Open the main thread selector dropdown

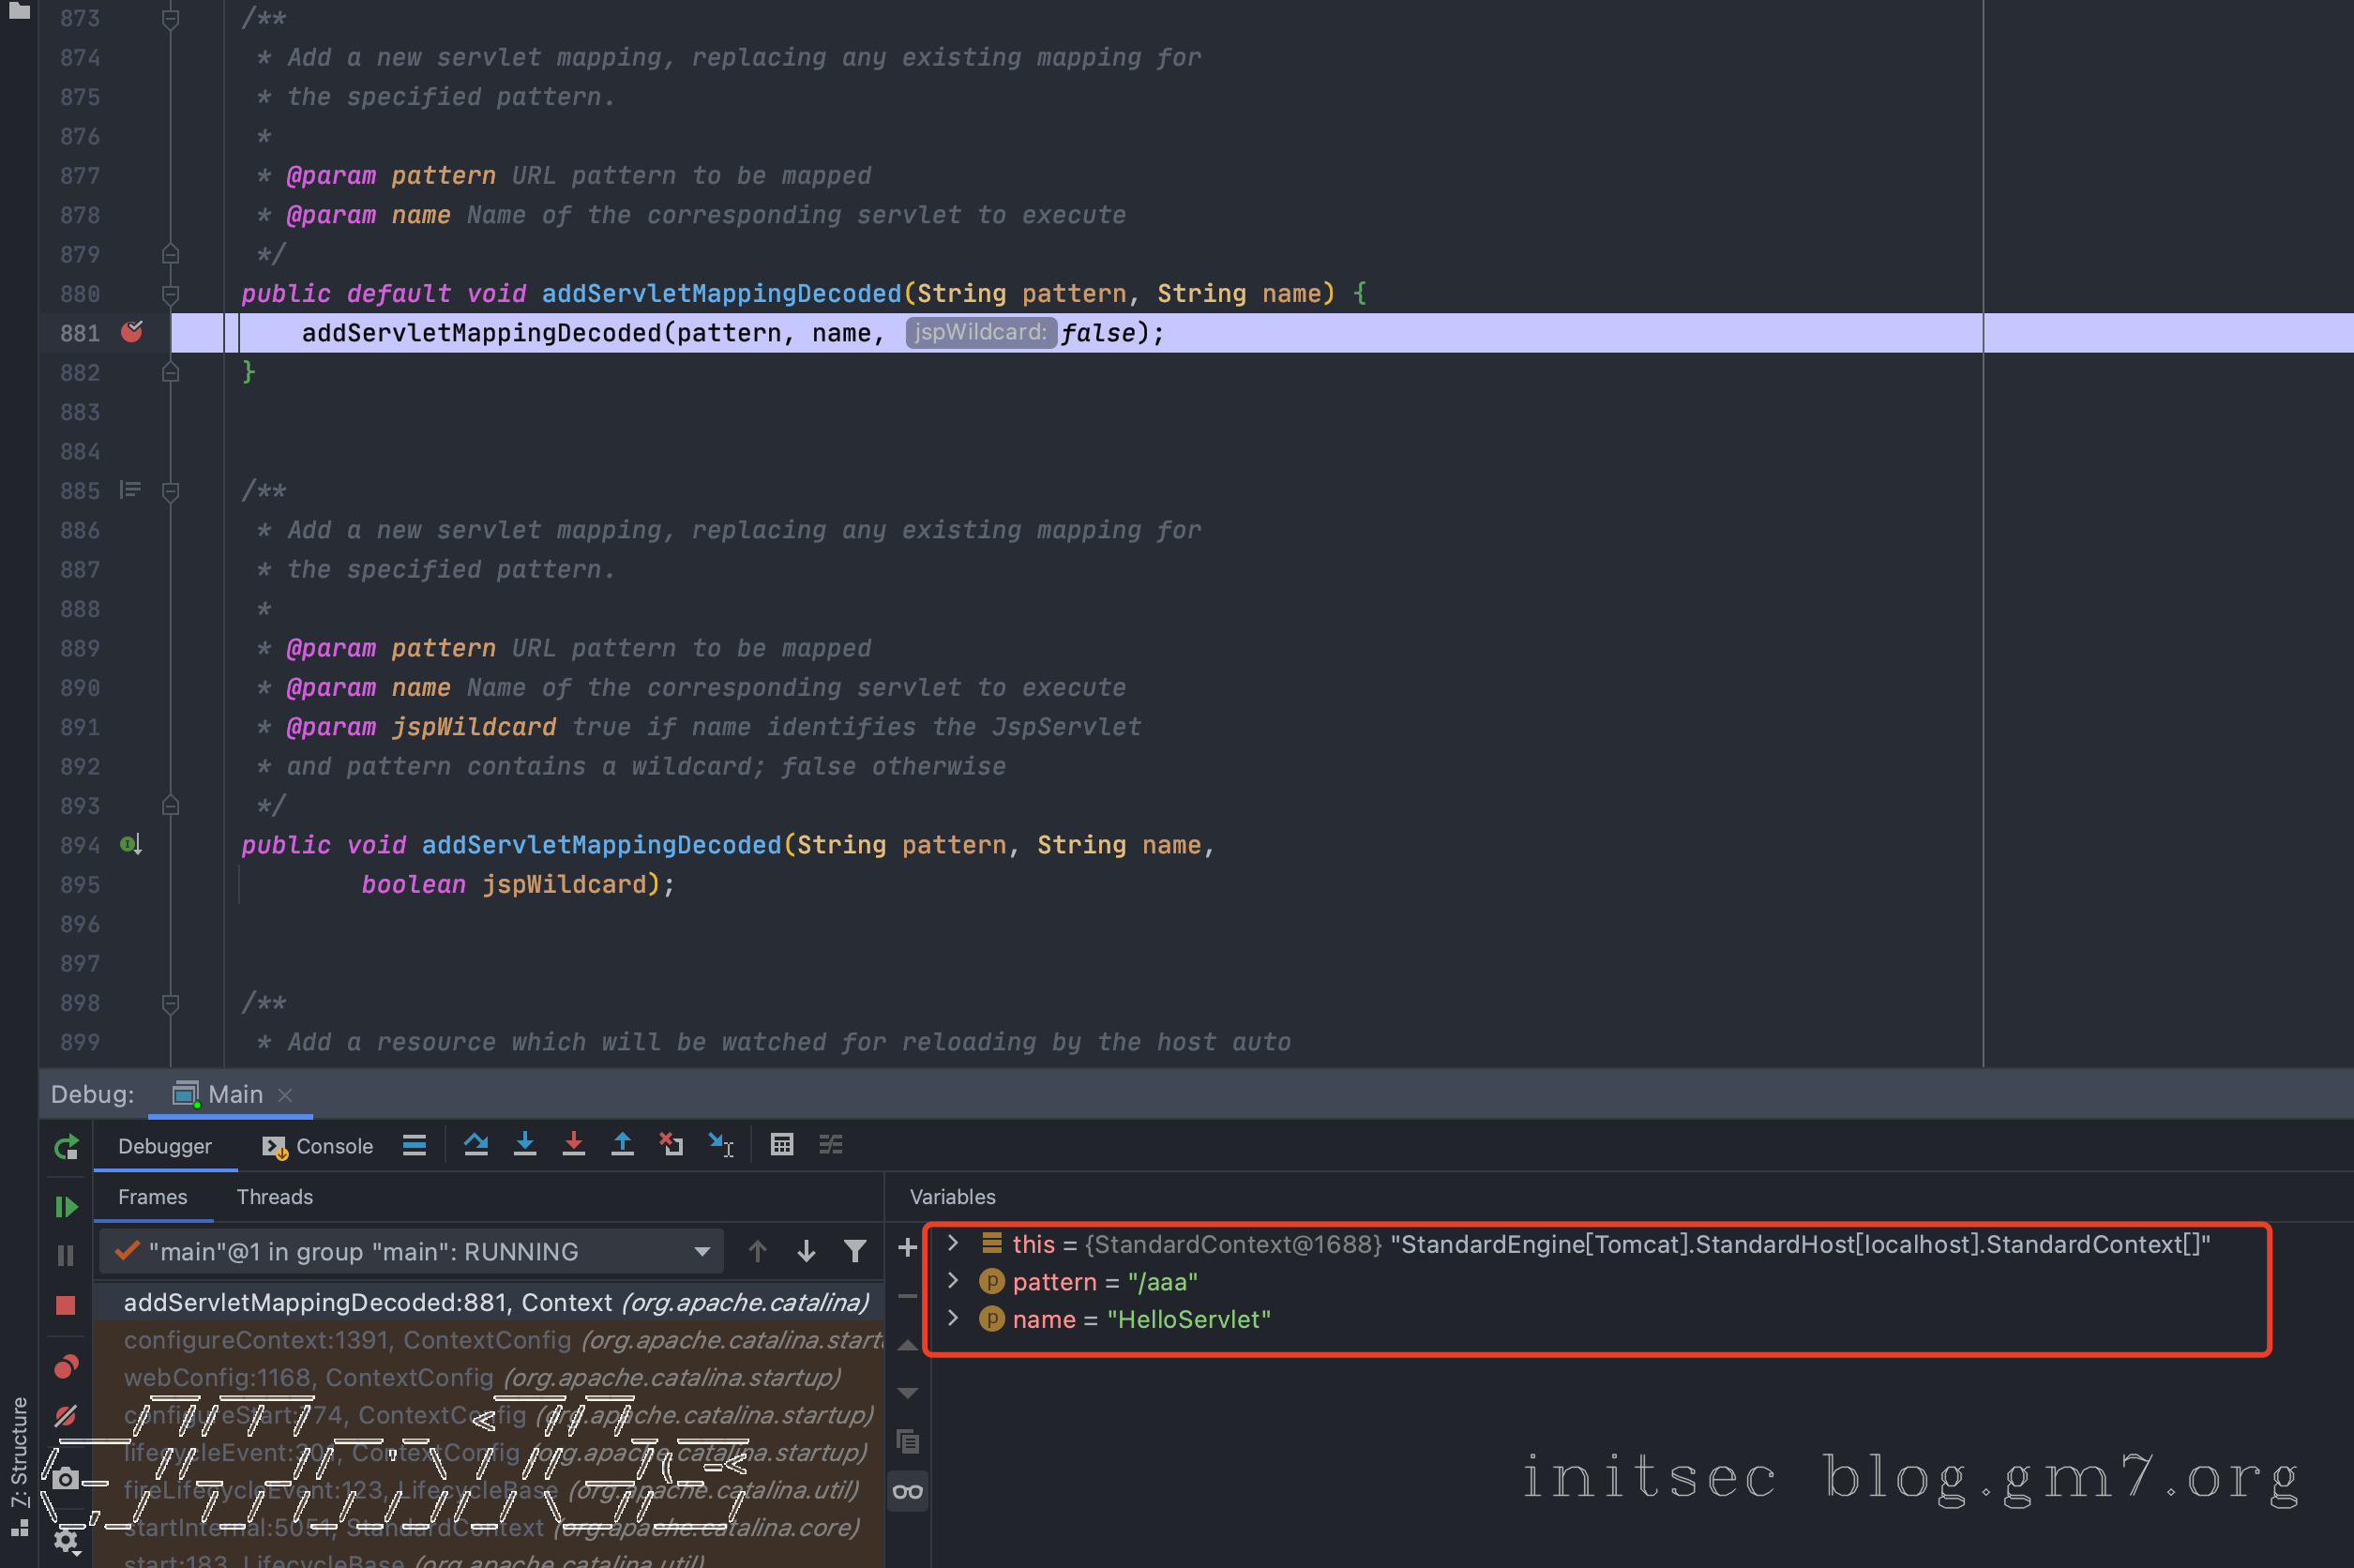[702, 1252]
